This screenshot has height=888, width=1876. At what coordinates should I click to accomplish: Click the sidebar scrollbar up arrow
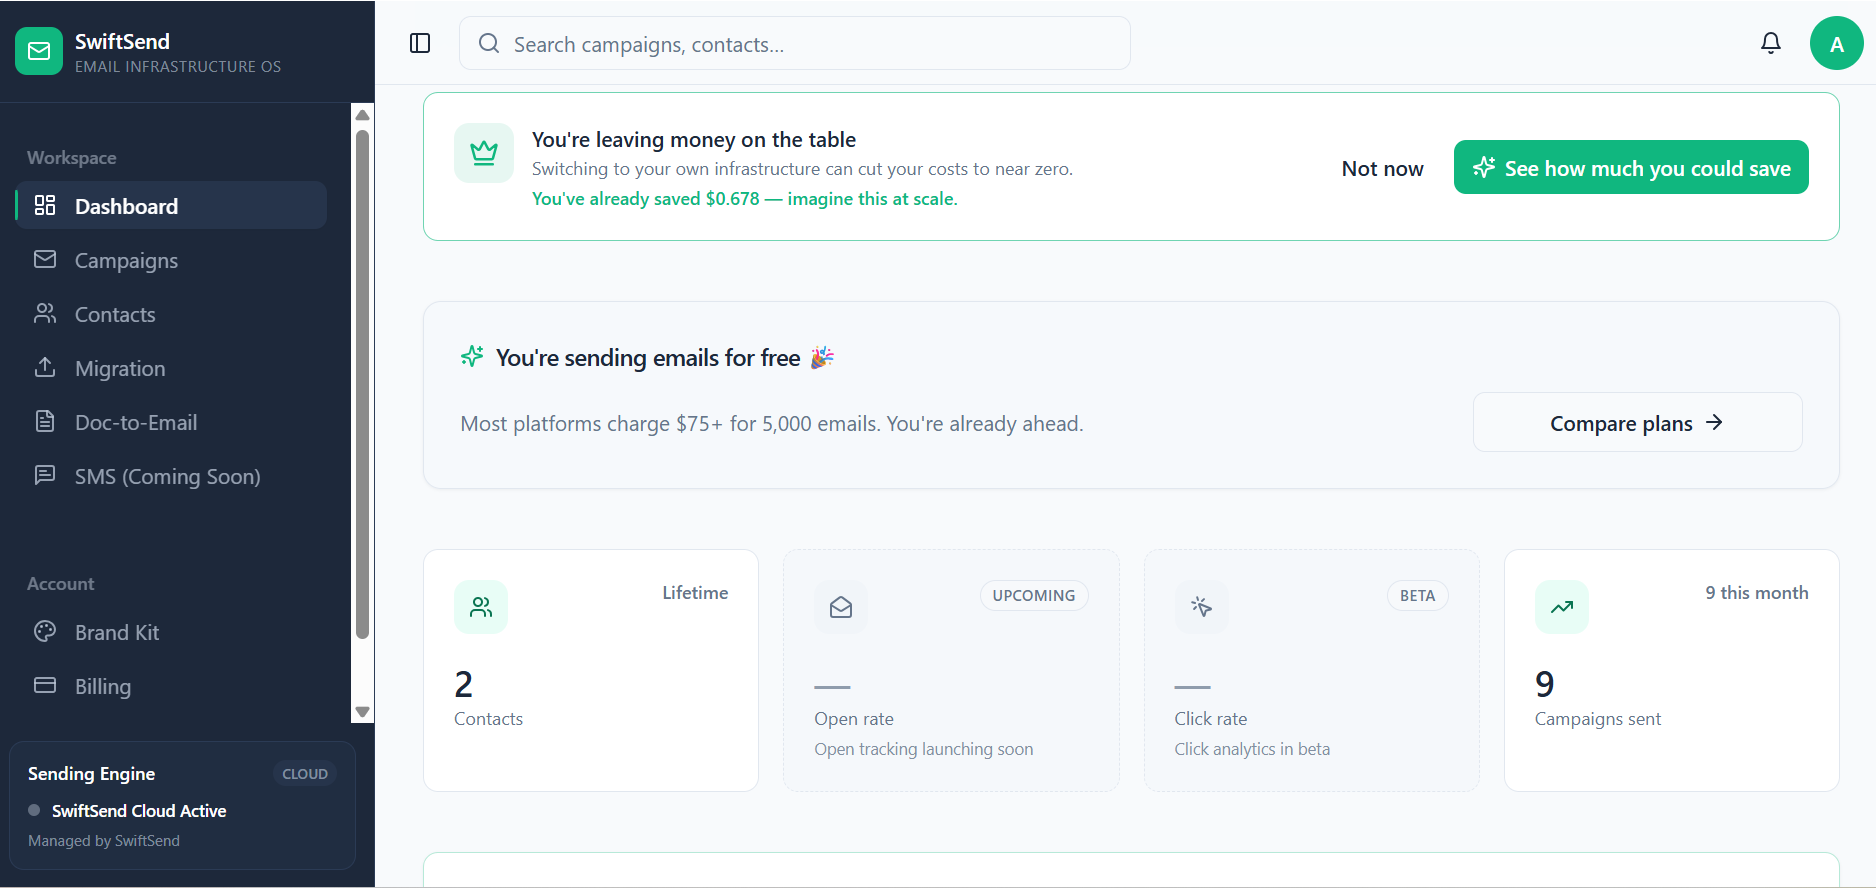pos(363,114)
